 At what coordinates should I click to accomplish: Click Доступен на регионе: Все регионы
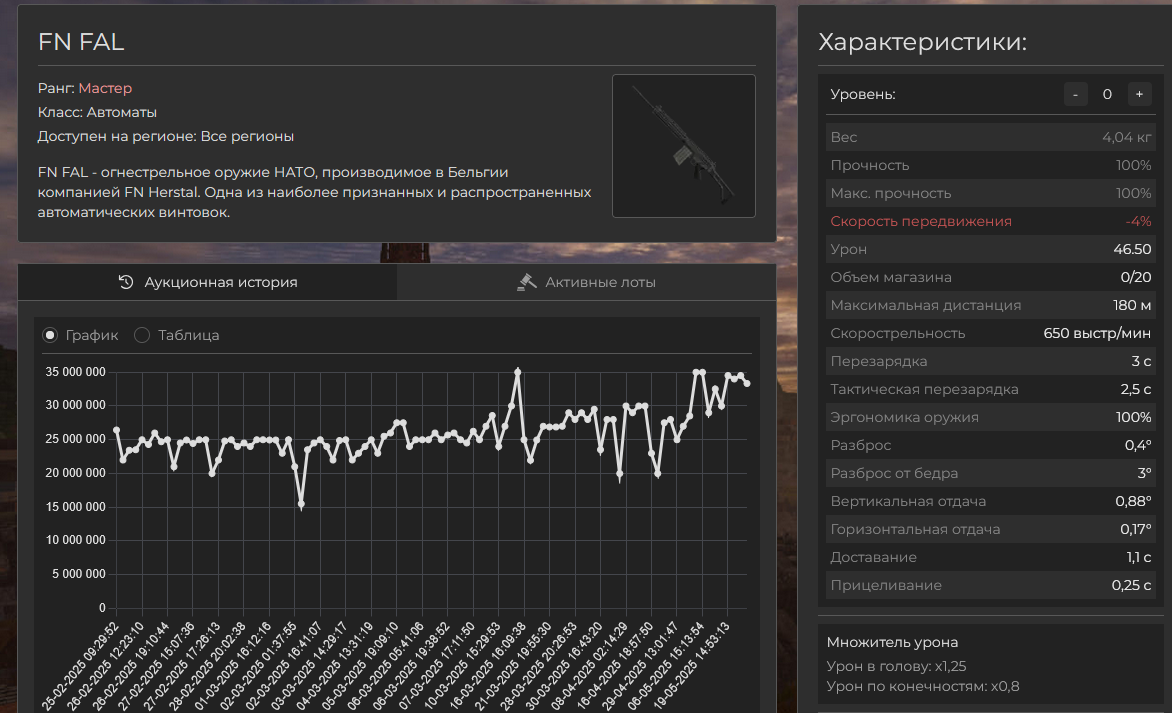coord(165,136)
